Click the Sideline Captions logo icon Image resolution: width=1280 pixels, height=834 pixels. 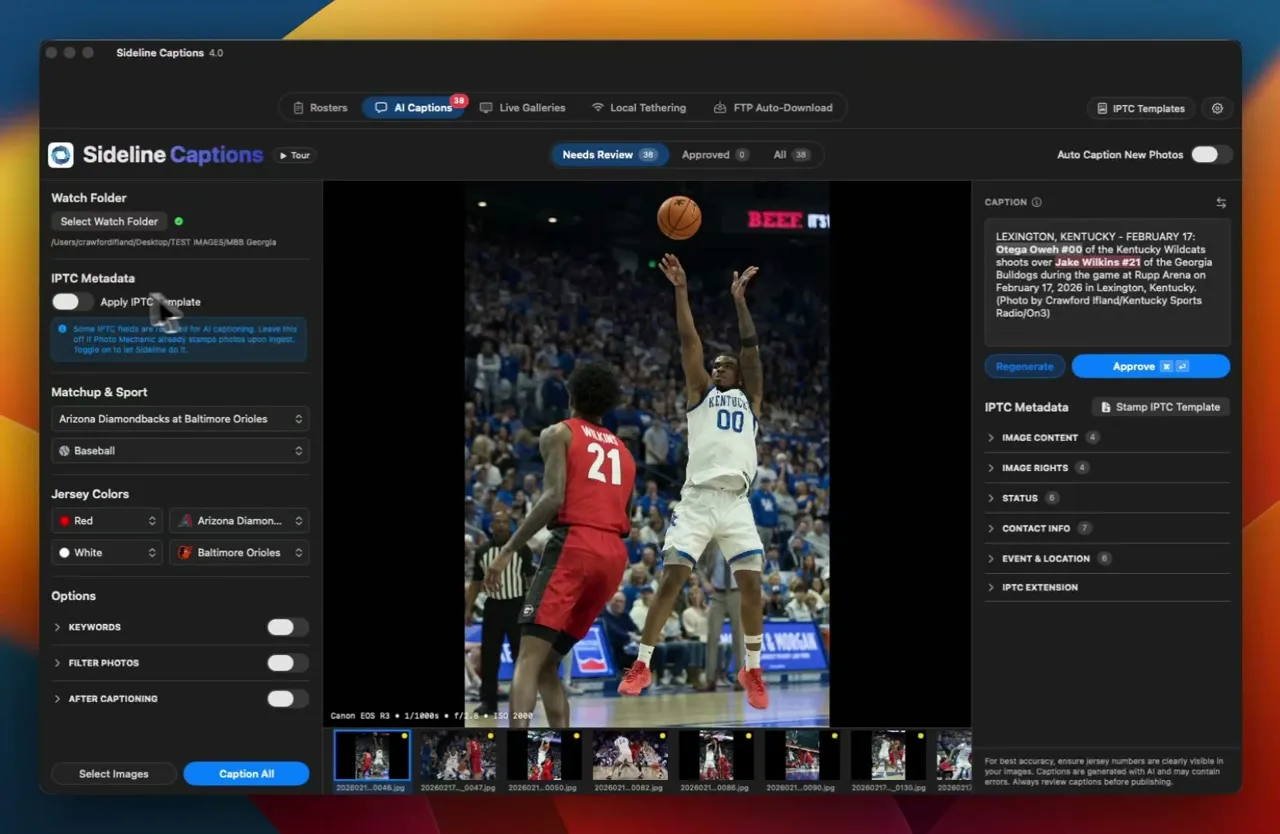tap(61, 155)
